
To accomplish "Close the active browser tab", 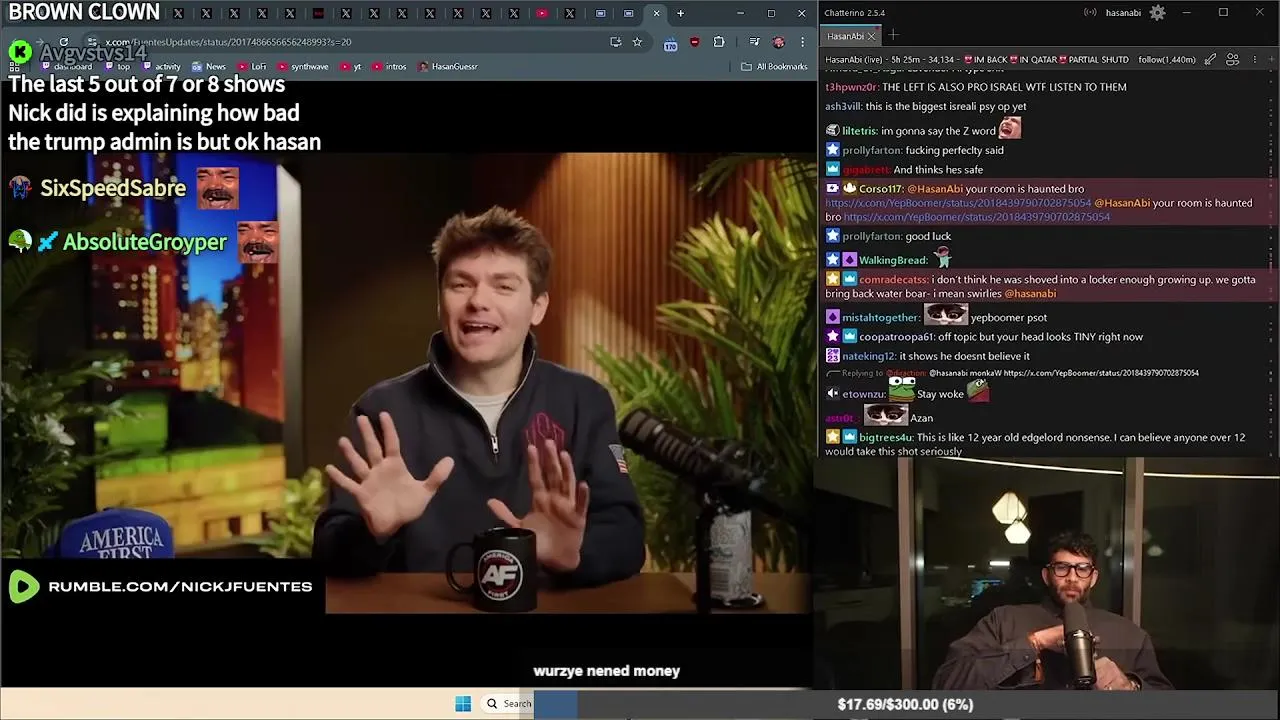I will click(x=656, y=13).
